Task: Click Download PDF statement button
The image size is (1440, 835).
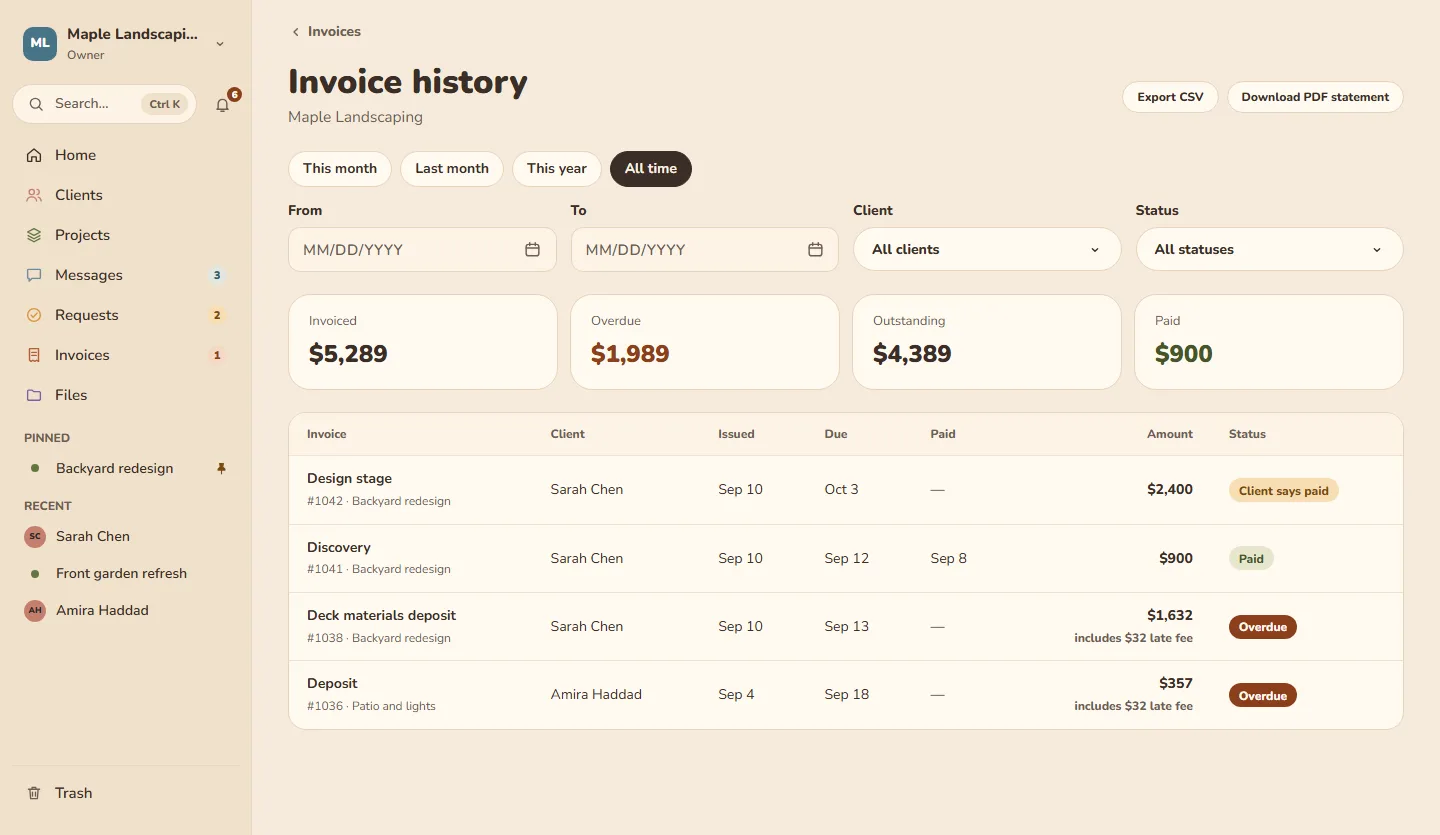Action: [x=1315, y=97]
